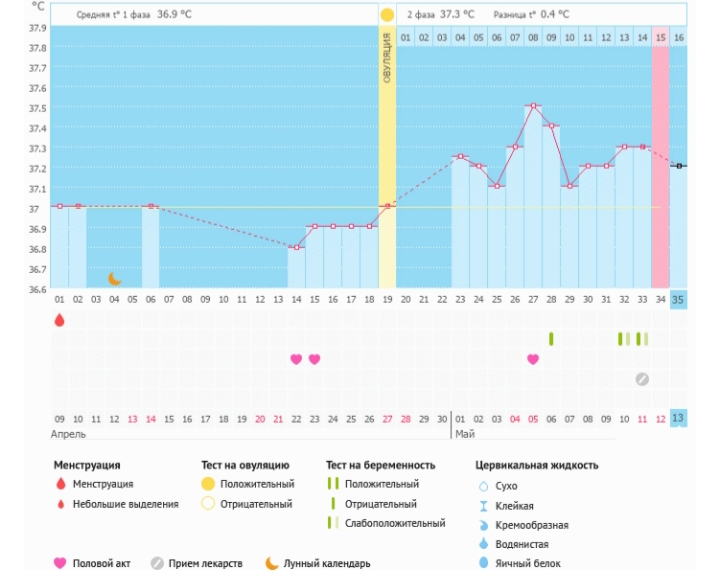Image resolution: width=720 pixels, height=578 pixels.
Task: Click the Апрель month label
Action: (70, 435)
